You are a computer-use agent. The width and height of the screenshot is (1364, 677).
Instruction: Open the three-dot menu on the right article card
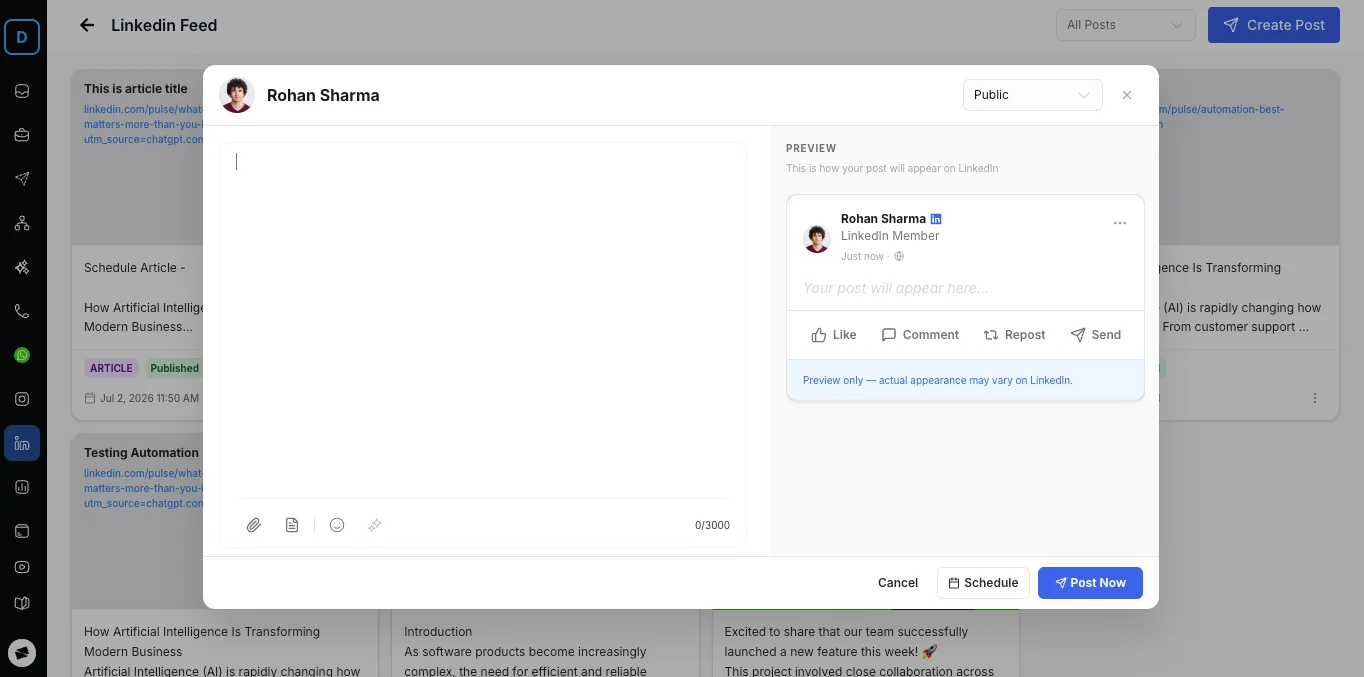[1315, 398]
